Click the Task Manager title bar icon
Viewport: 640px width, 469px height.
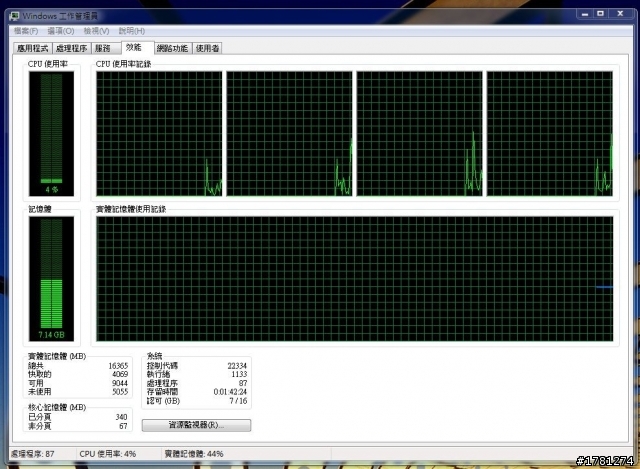click(x=14, y=16)
